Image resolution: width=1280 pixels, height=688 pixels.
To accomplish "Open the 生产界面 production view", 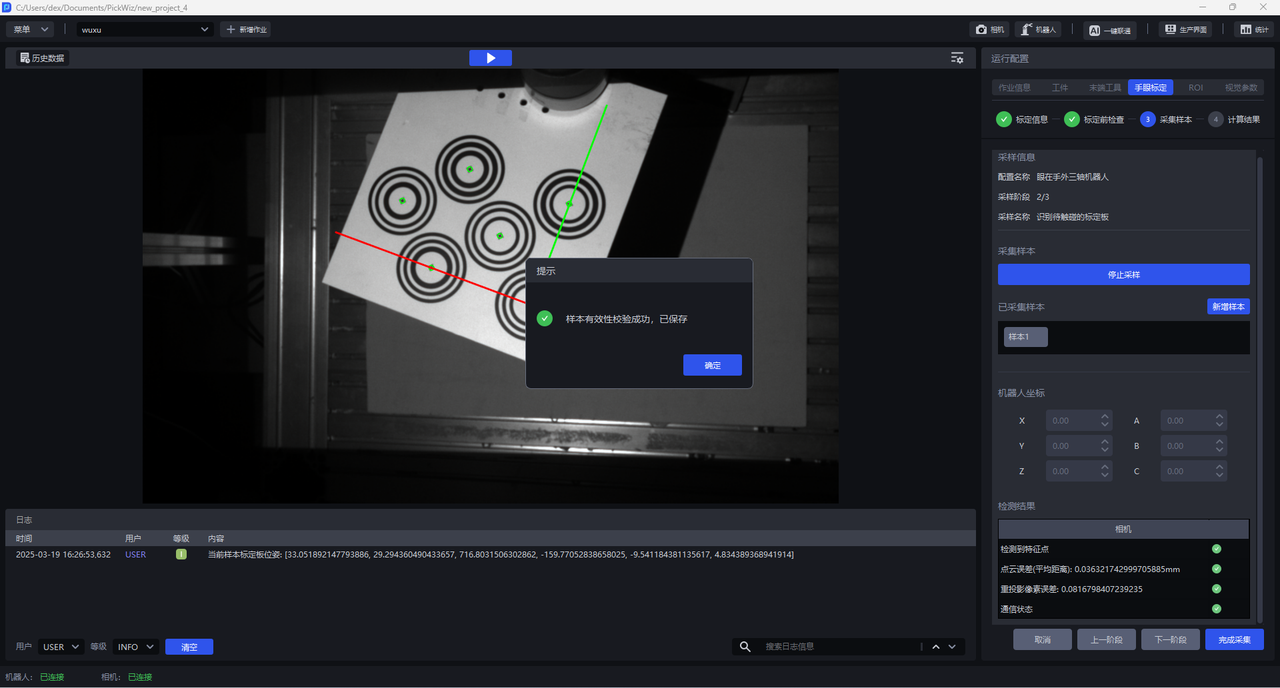I will coord(1185,30).
